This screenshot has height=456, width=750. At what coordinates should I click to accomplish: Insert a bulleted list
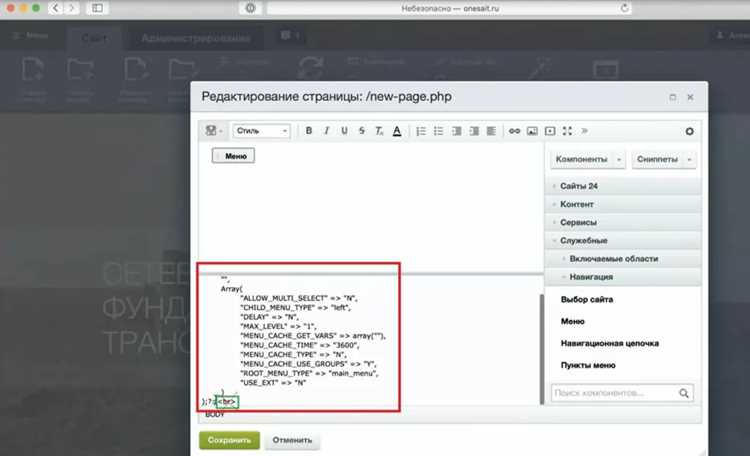439,131
